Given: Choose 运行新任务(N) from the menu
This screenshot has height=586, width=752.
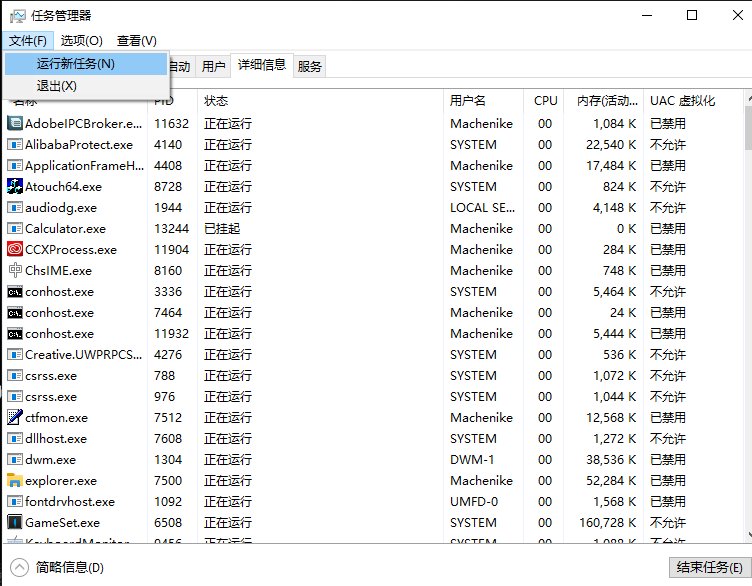Looking at the screenshot, I should coord(86,64).
